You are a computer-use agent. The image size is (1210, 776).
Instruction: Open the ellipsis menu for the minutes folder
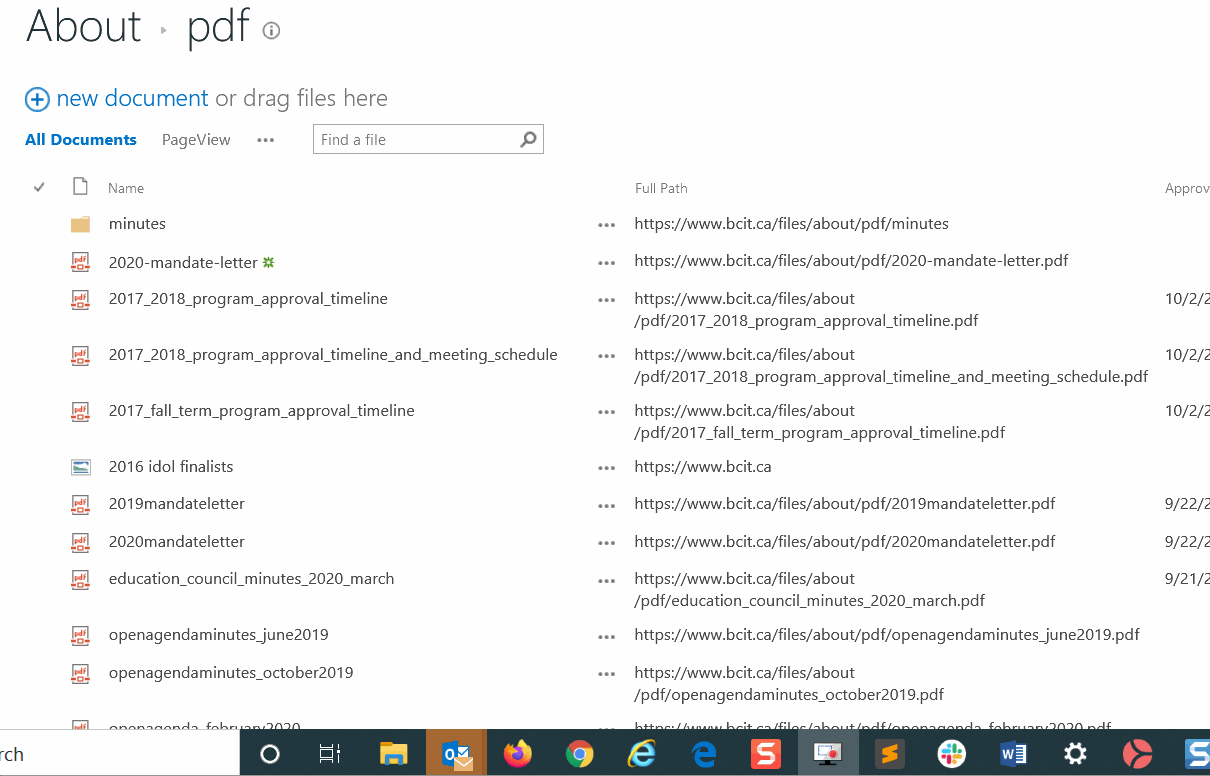point(606,224)
